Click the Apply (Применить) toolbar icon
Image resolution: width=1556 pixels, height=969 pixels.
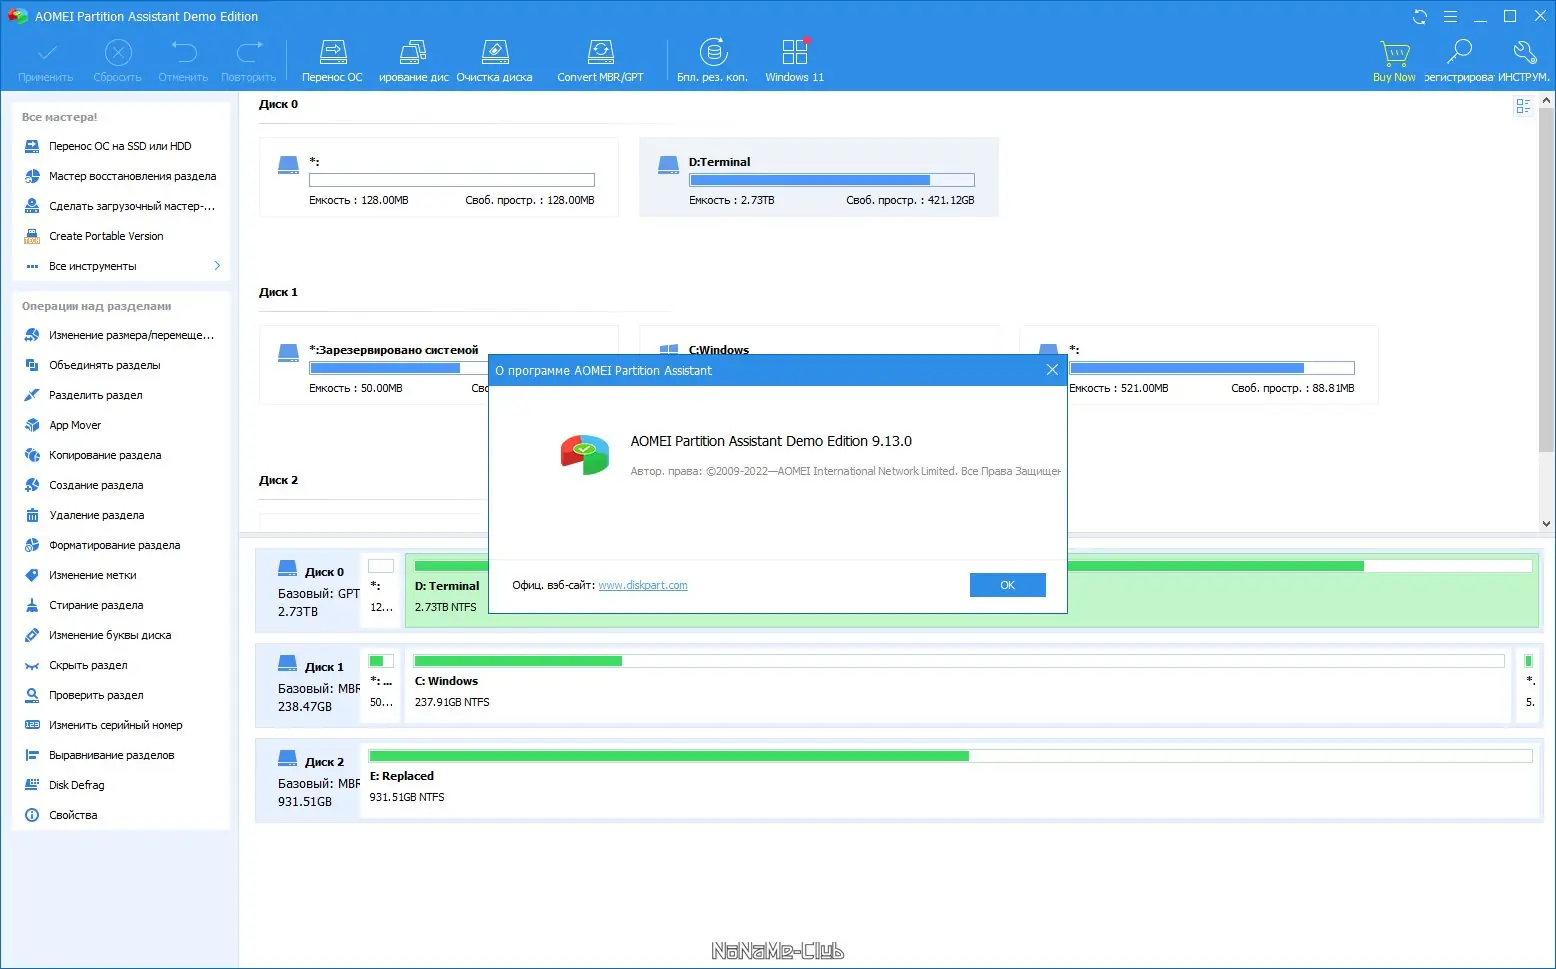click(46, 52)
